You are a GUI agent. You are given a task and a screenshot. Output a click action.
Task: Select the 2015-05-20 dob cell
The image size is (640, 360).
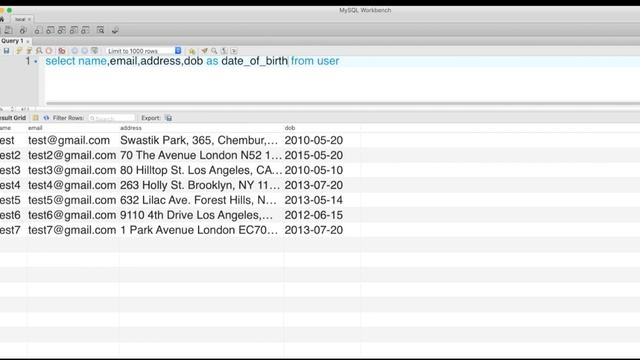click(x=322, y=156)
